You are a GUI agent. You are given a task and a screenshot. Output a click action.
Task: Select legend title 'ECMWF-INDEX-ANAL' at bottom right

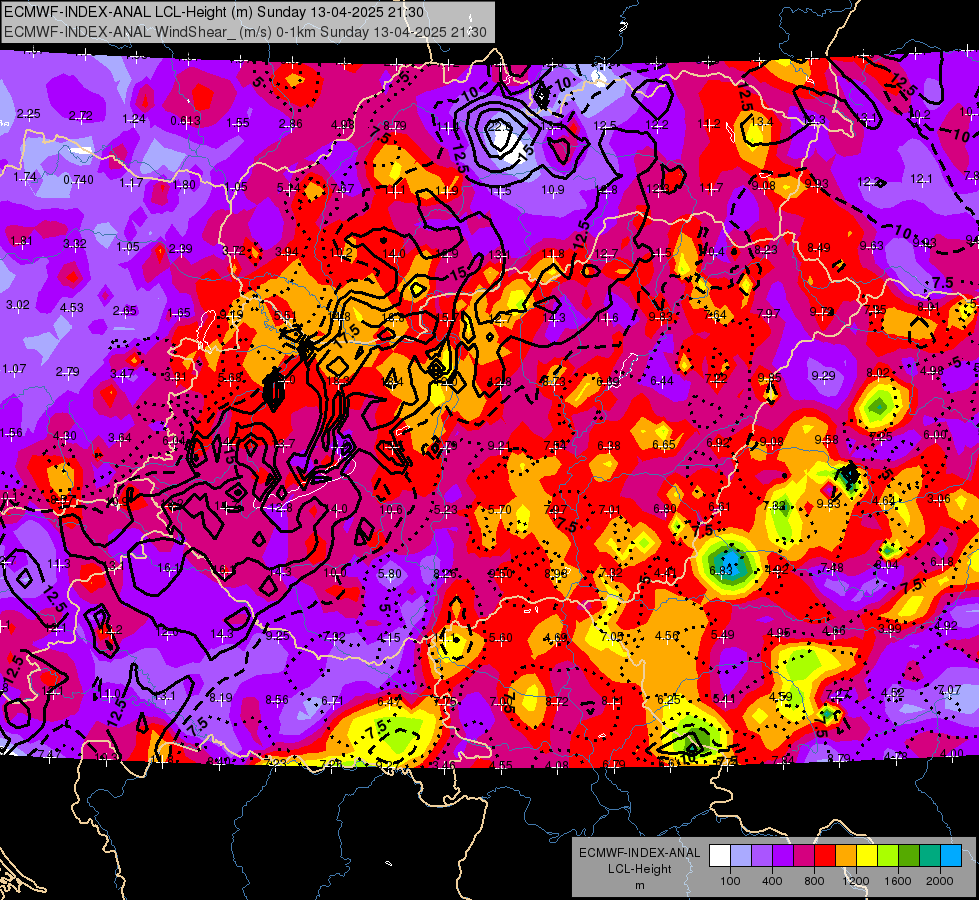pos(639,853)
